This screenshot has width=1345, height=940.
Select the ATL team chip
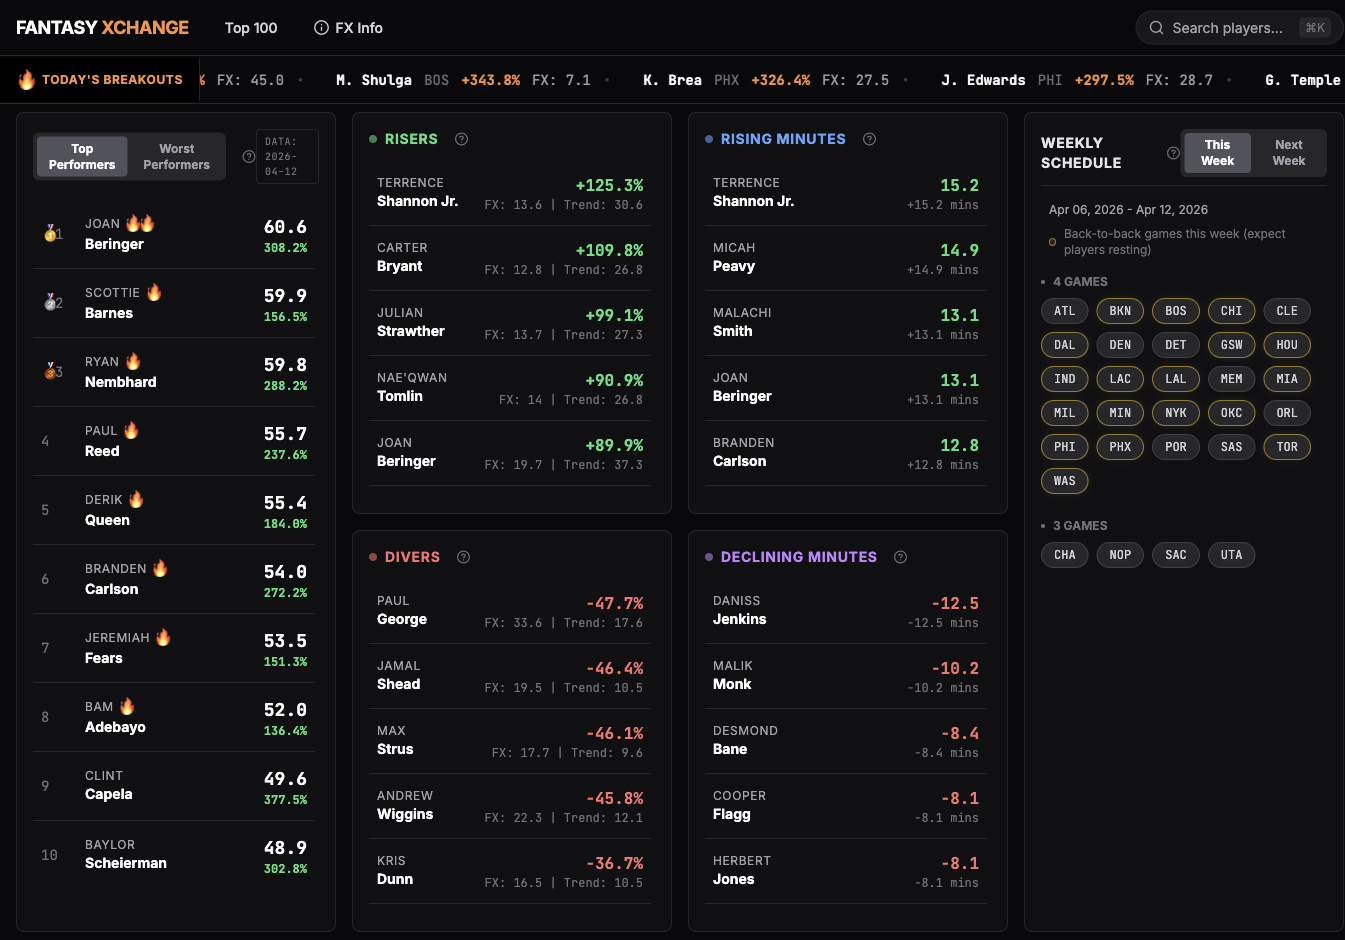tap(1065, 311)
